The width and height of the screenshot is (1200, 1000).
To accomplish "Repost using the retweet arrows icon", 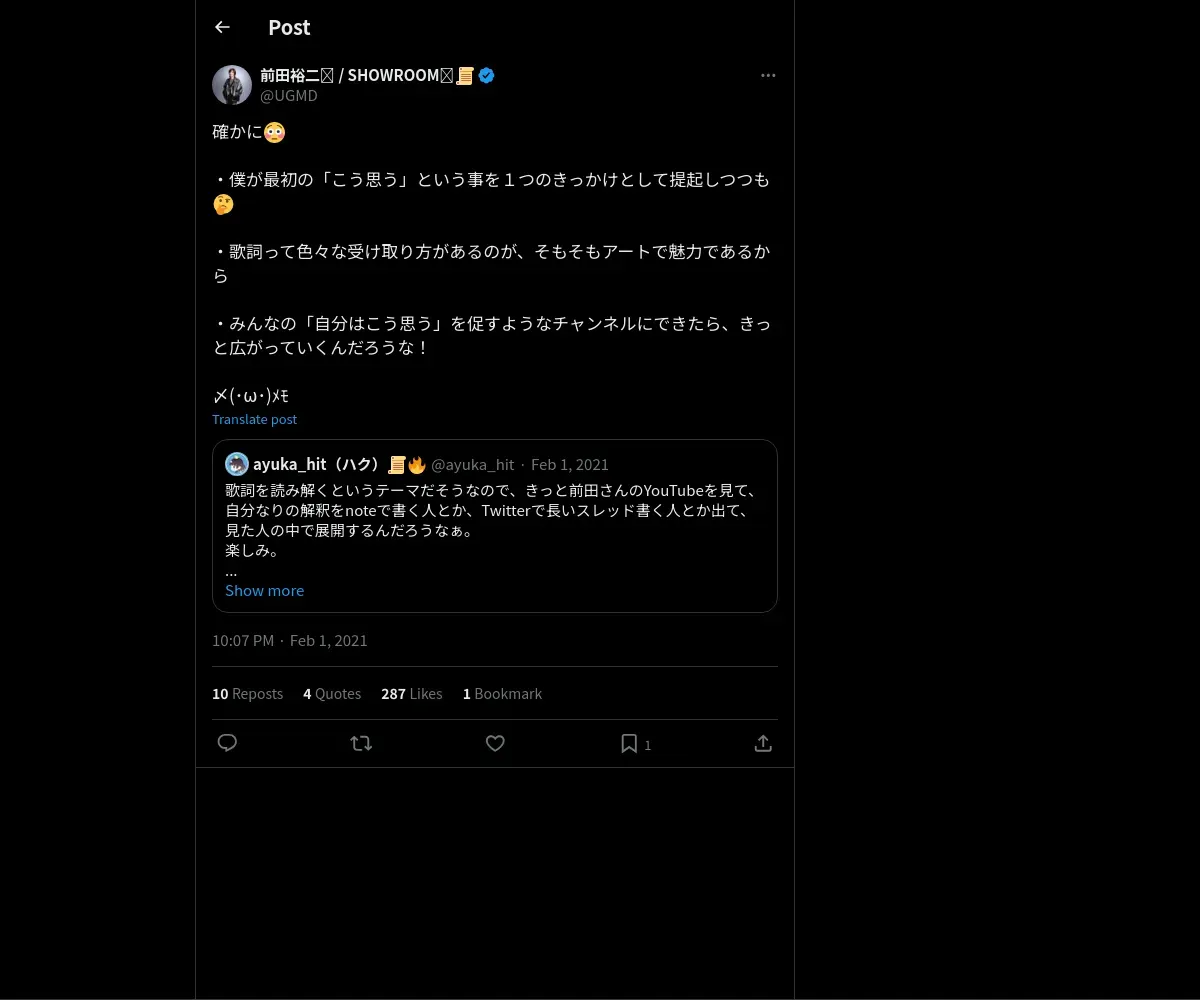I will point(361,743).
